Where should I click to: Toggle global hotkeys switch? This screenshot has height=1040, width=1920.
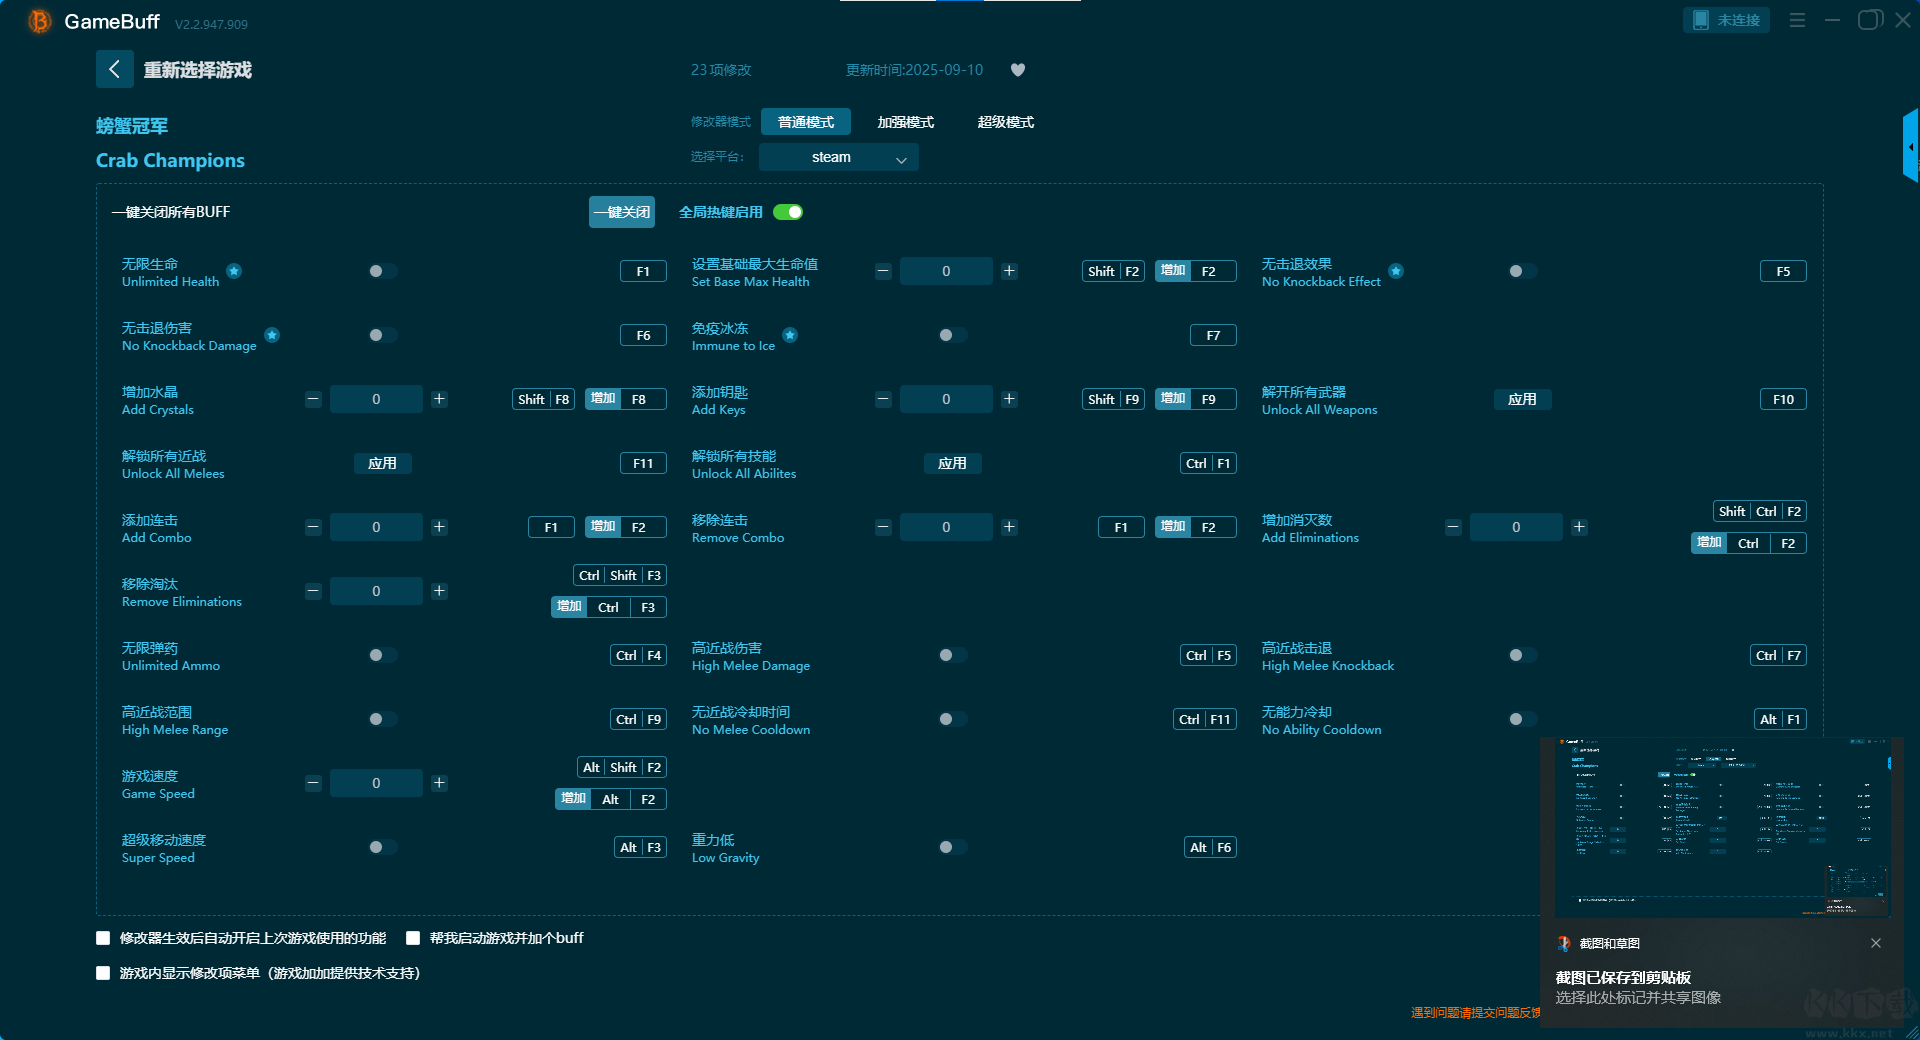pyautogui.click(x=788, y=212)
